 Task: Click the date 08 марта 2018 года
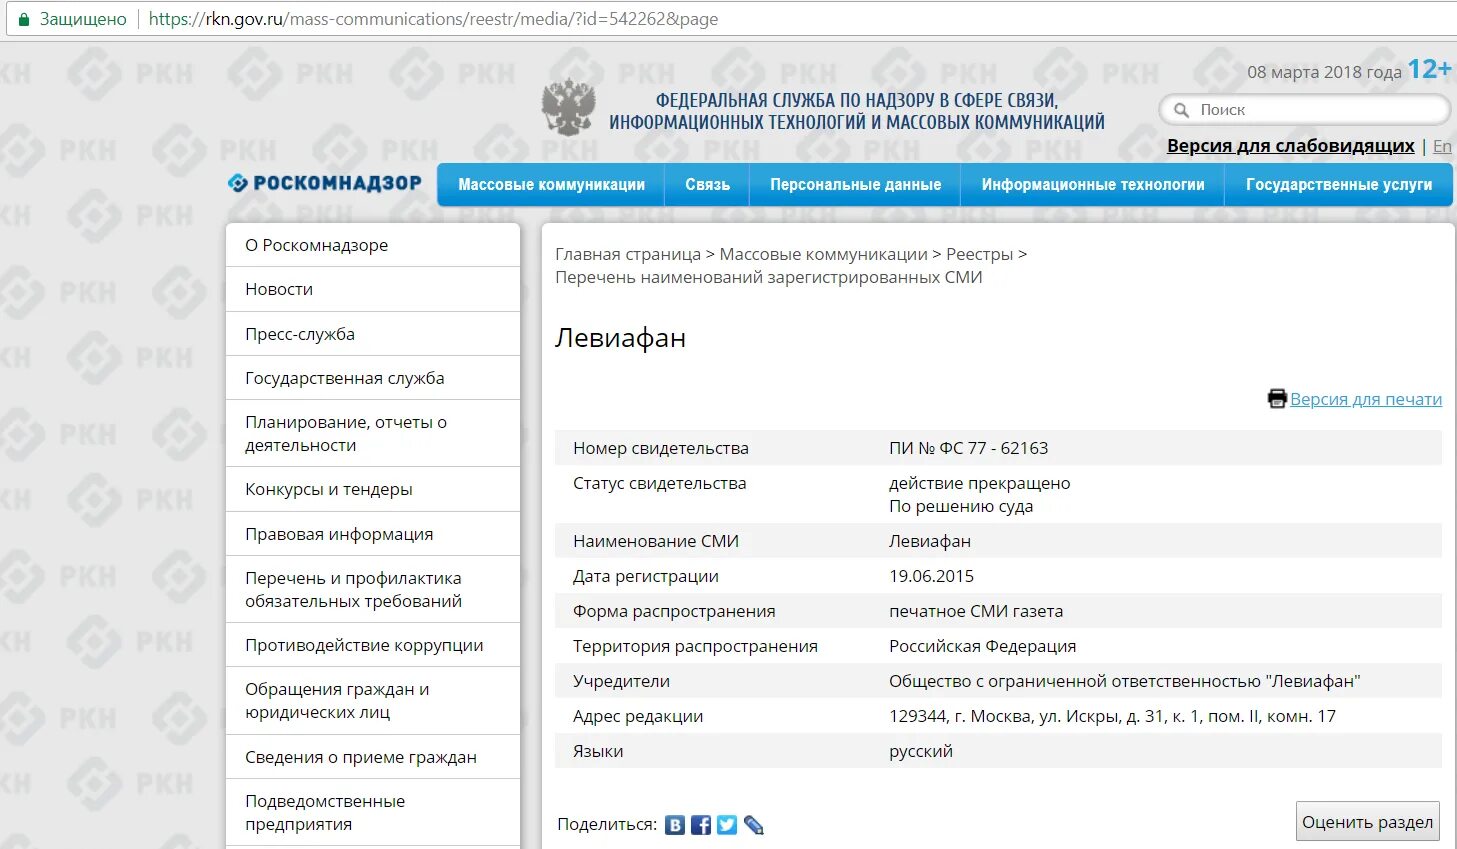click(1324, 72)
